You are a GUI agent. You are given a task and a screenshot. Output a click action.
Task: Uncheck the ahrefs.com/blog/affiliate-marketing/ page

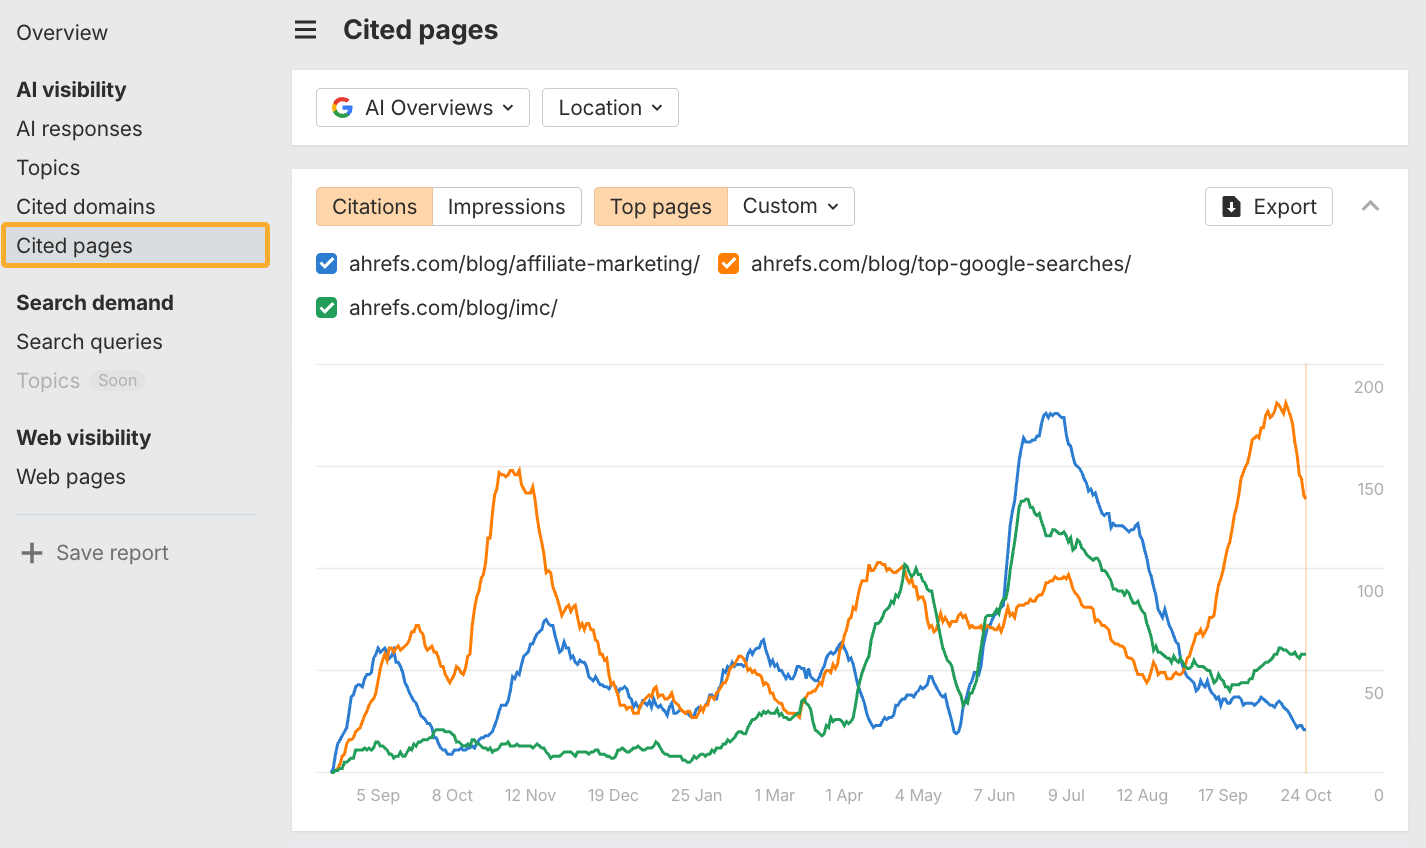(326, 263)
